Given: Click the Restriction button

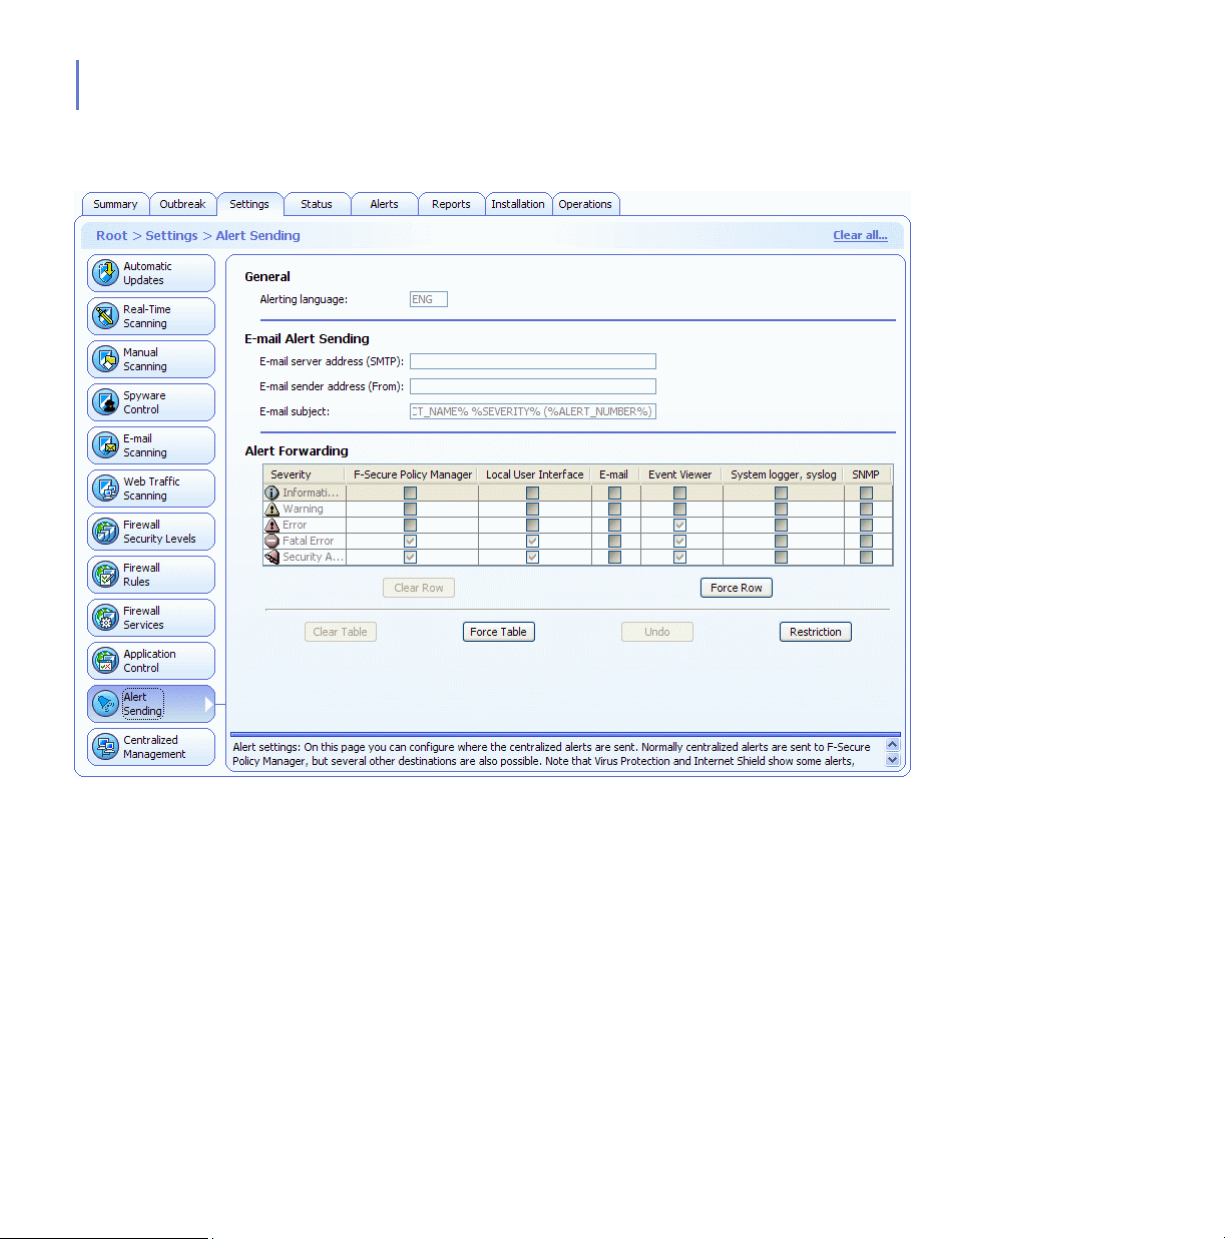Looking at the screenshot, I should [815, 632].
